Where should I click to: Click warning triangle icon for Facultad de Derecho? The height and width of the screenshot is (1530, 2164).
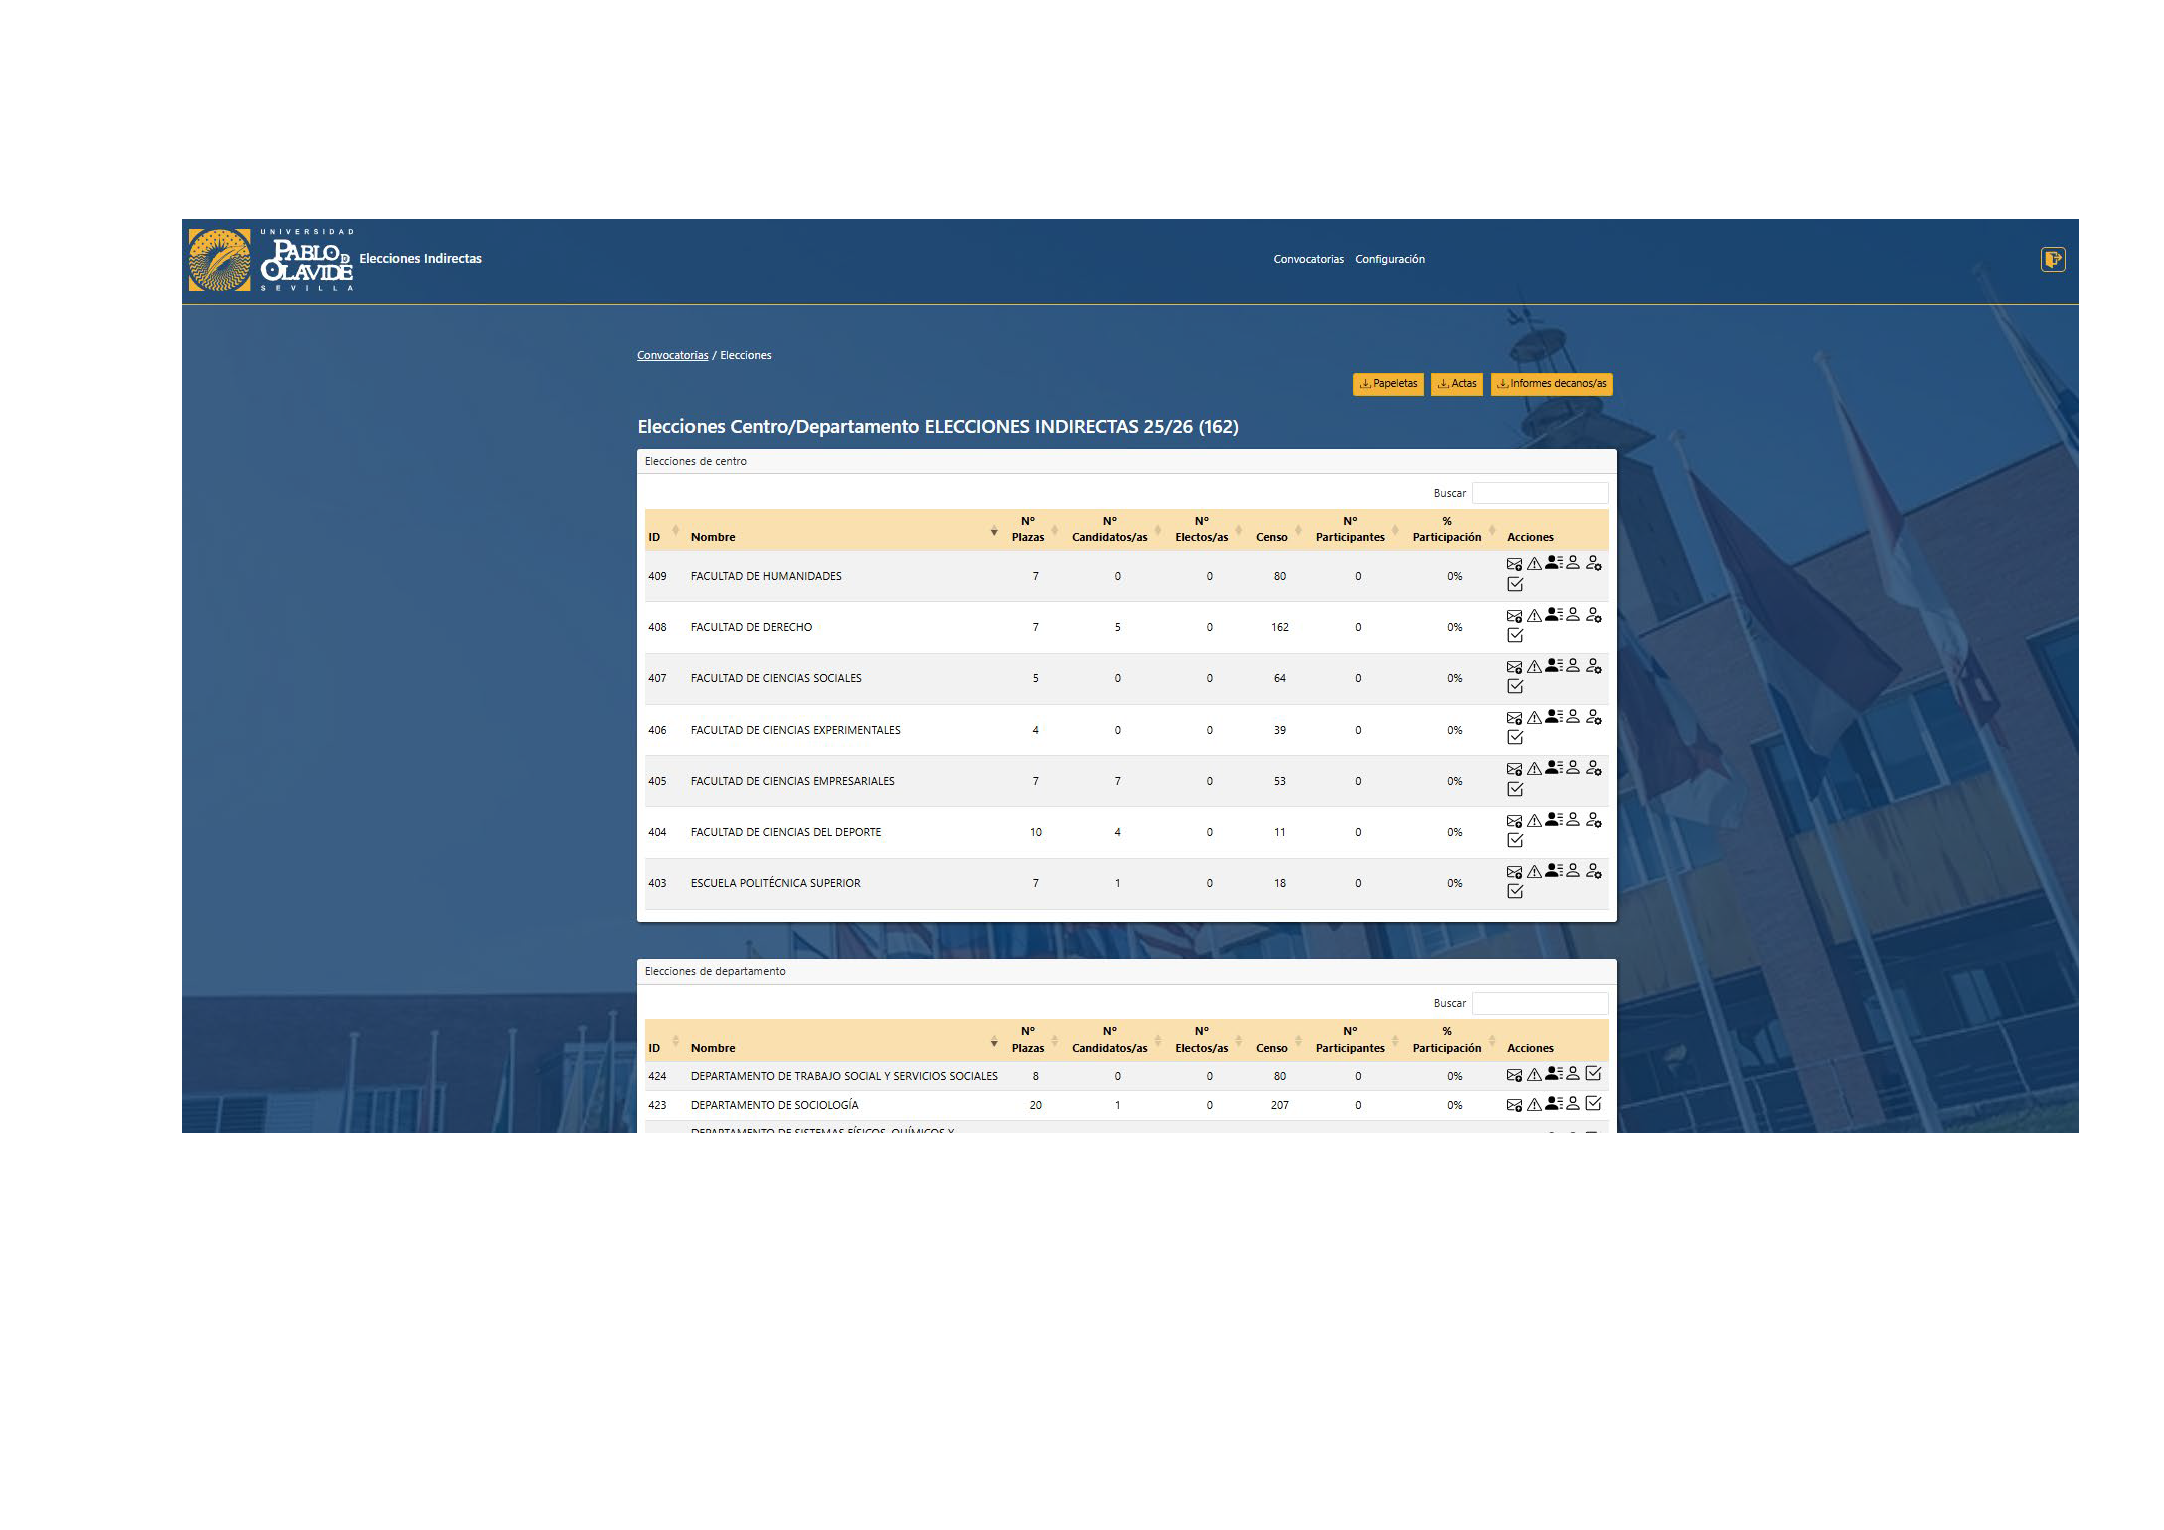click(1534, 615)
